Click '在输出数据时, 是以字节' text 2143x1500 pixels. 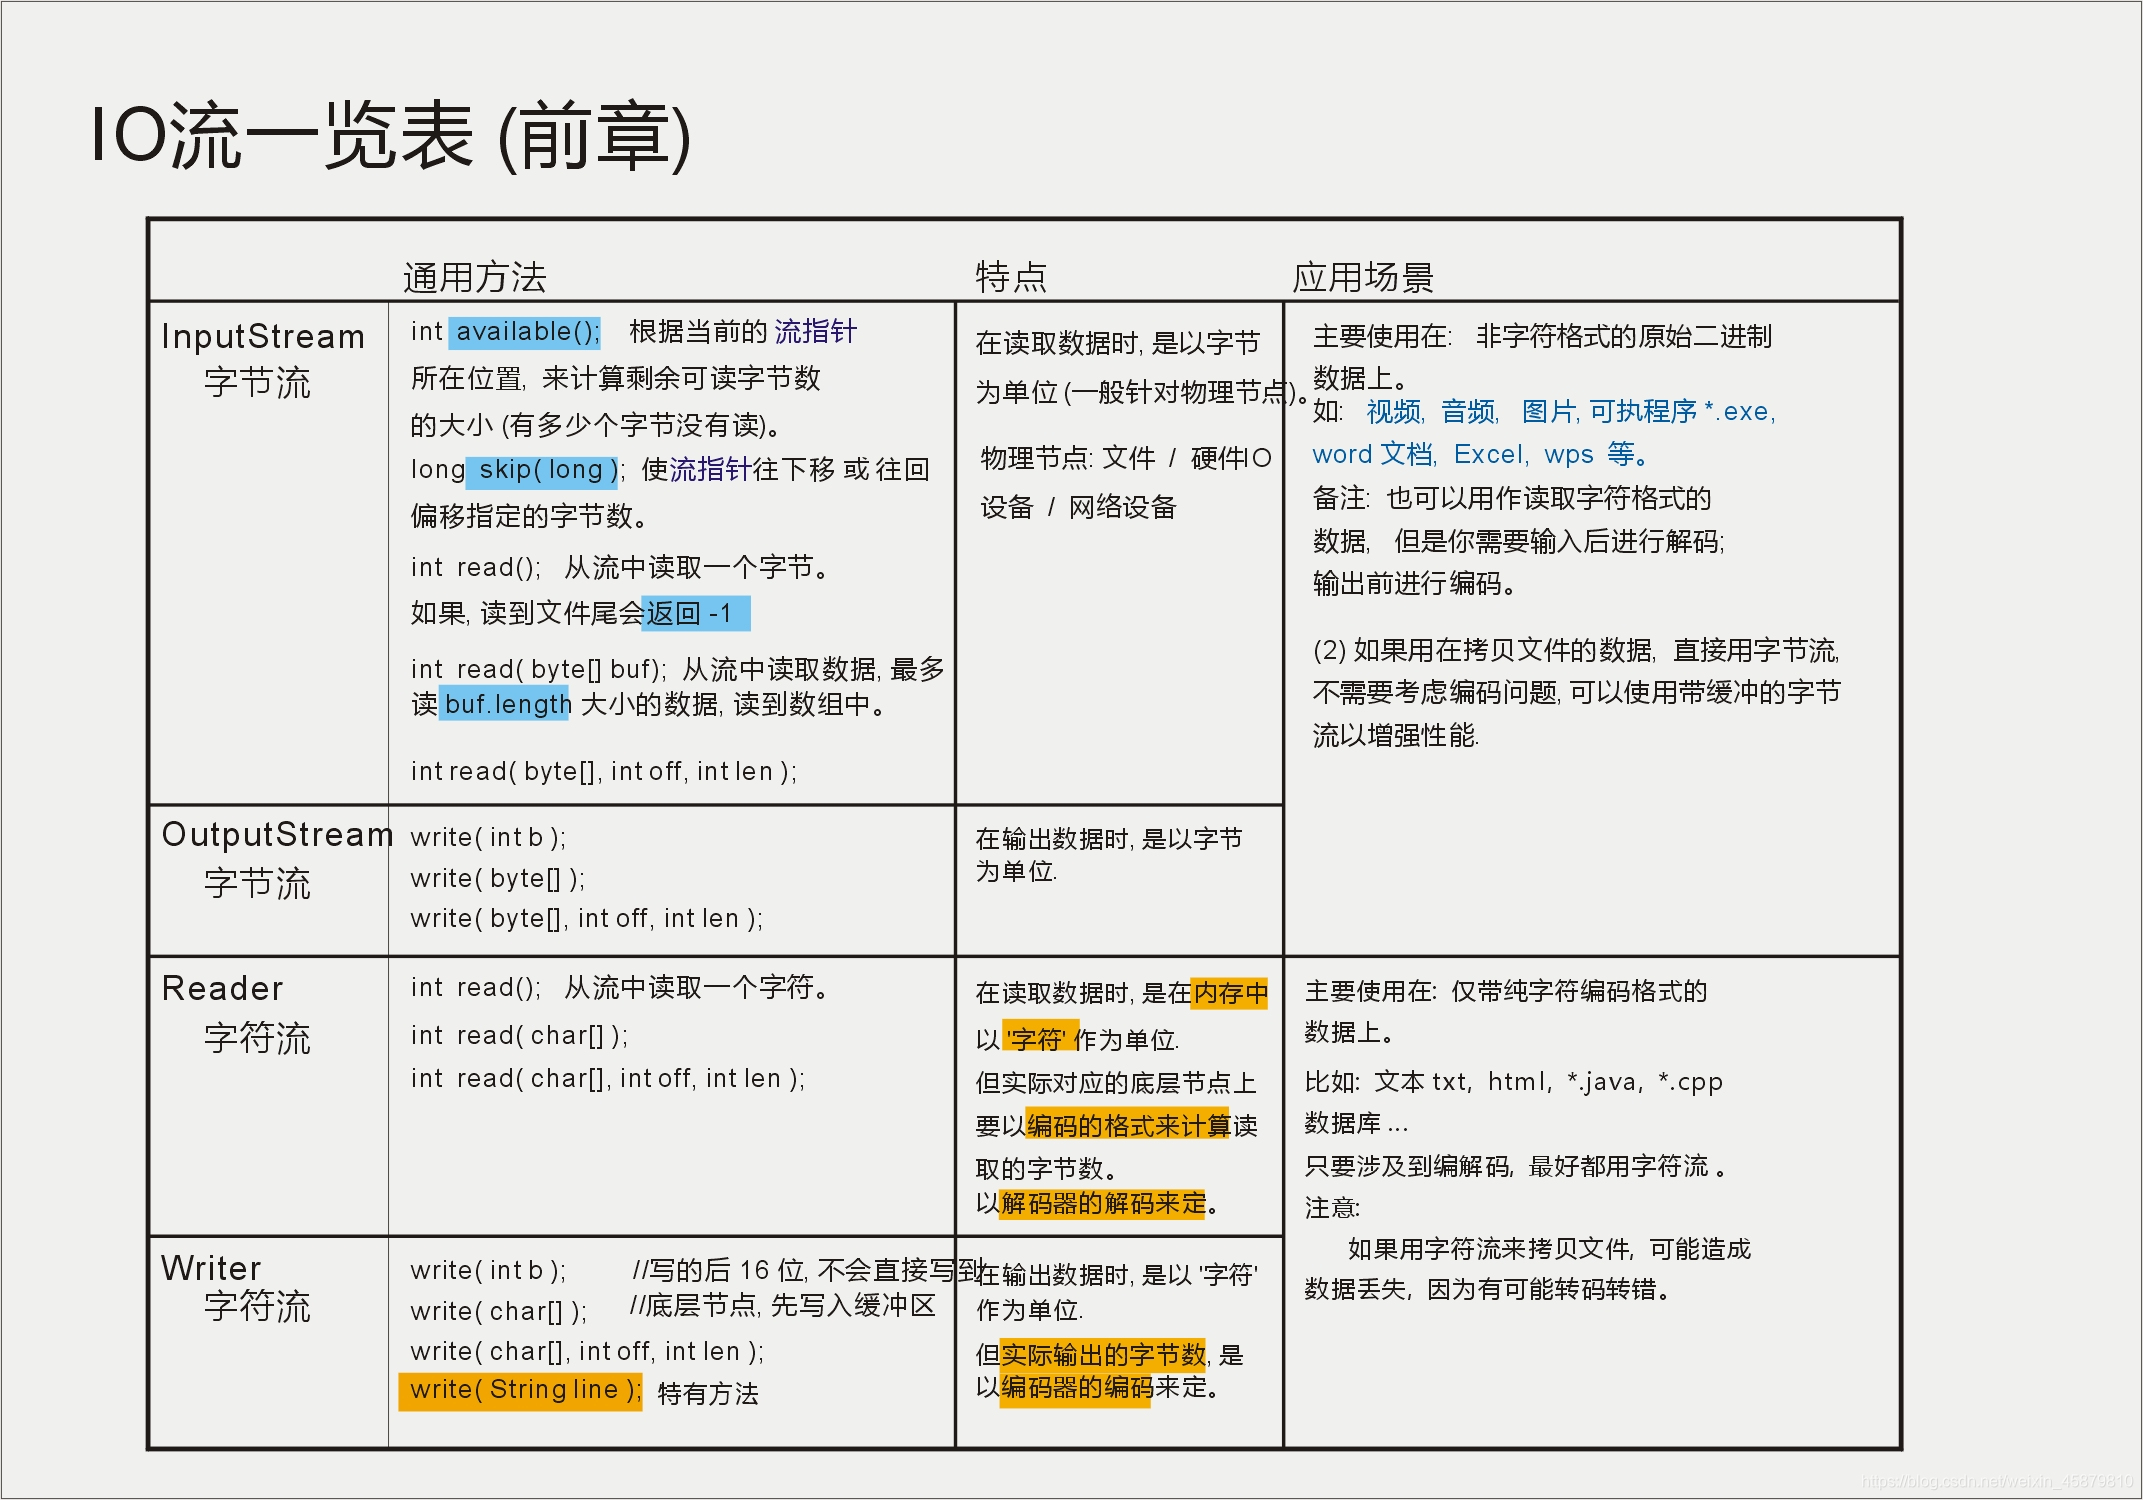pos(1109,839)
